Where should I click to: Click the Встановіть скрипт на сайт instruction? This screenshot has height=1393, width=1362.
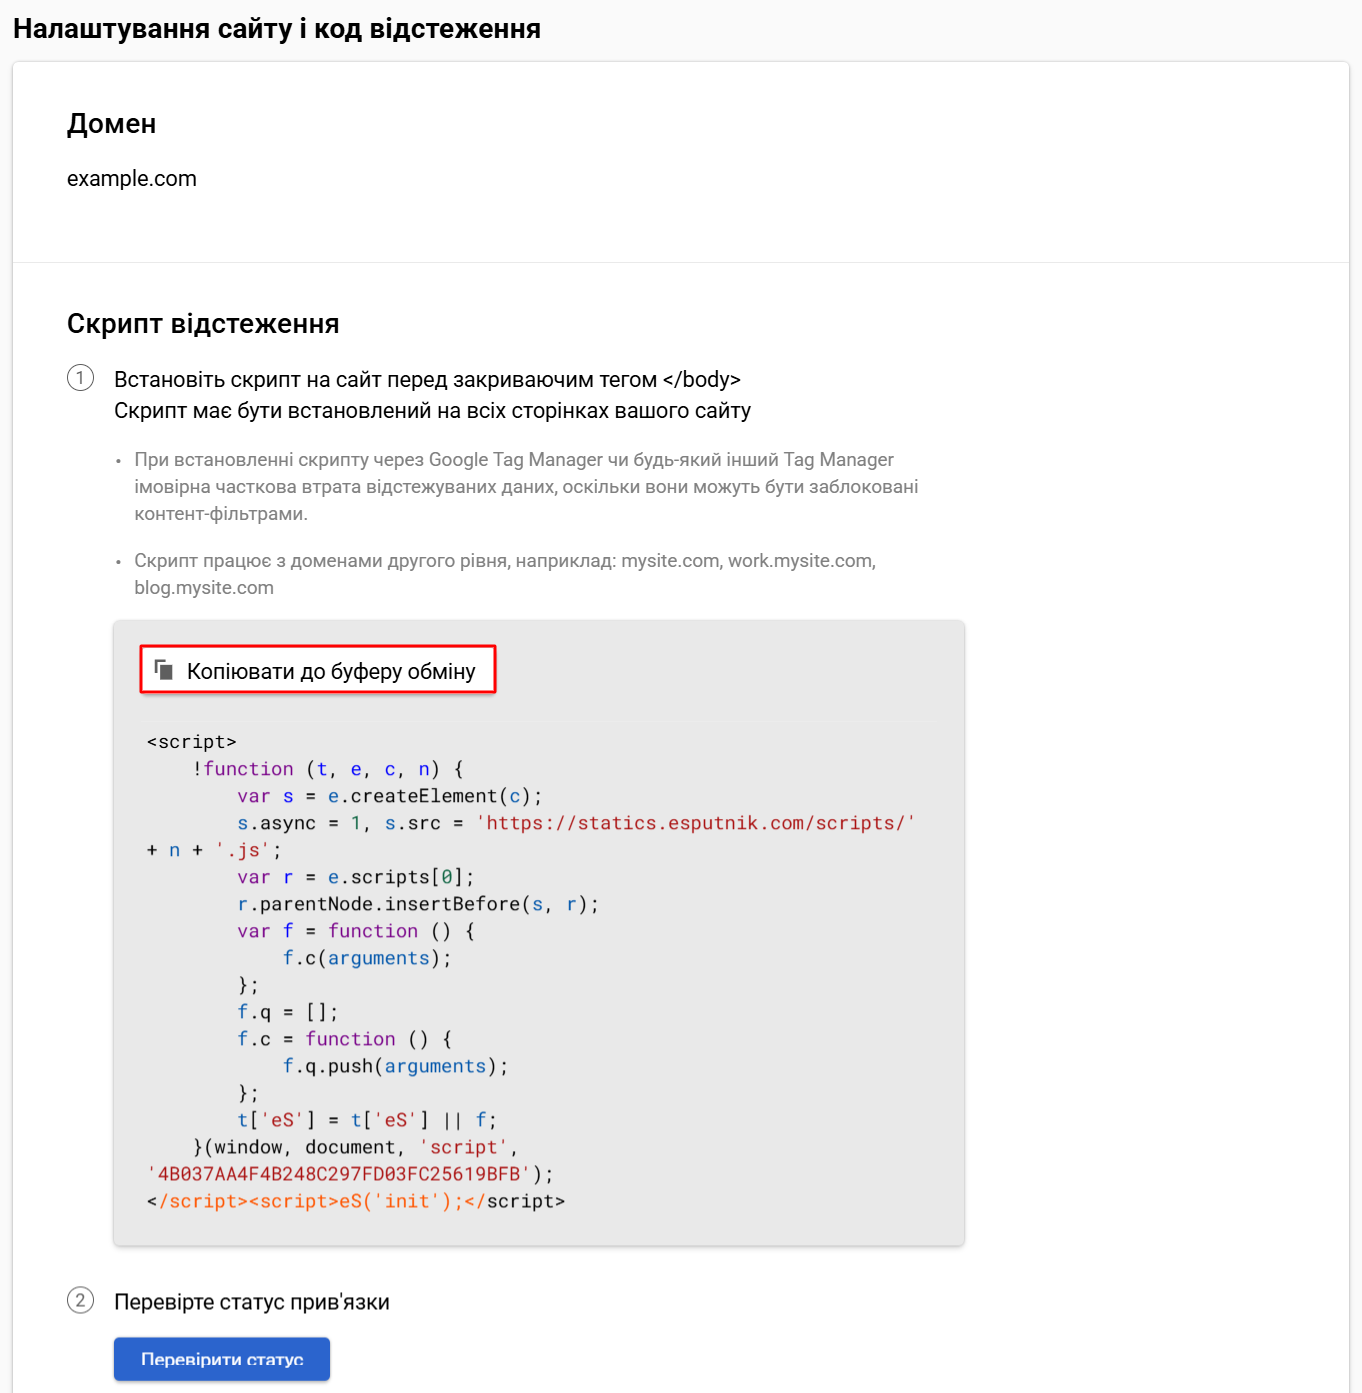coord(427,380)
